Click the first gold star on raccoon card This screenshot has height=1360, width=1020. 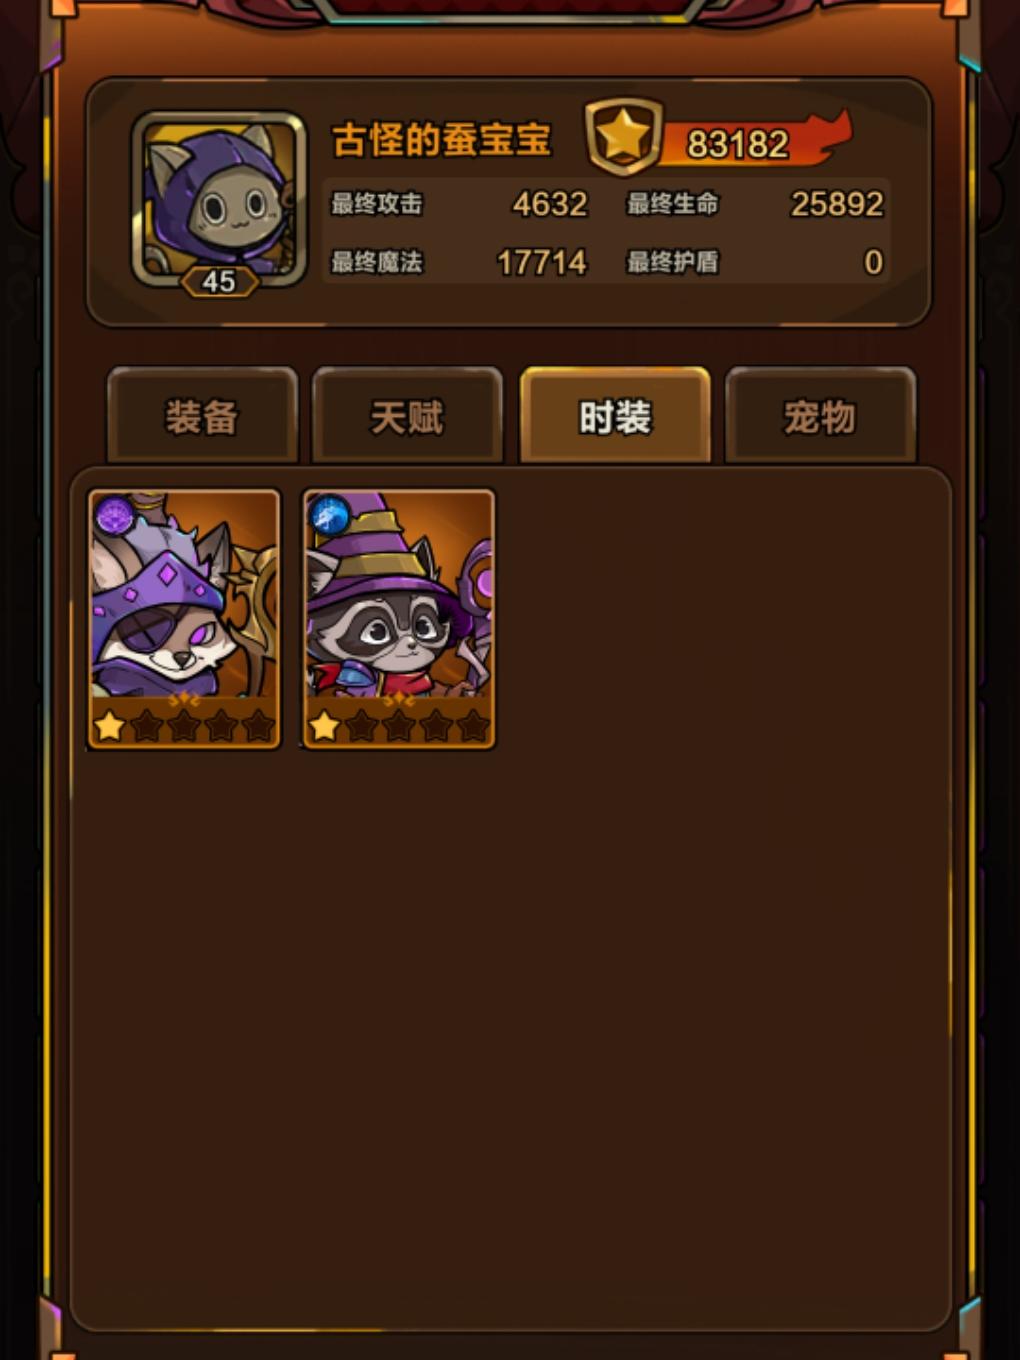[324, 725]
